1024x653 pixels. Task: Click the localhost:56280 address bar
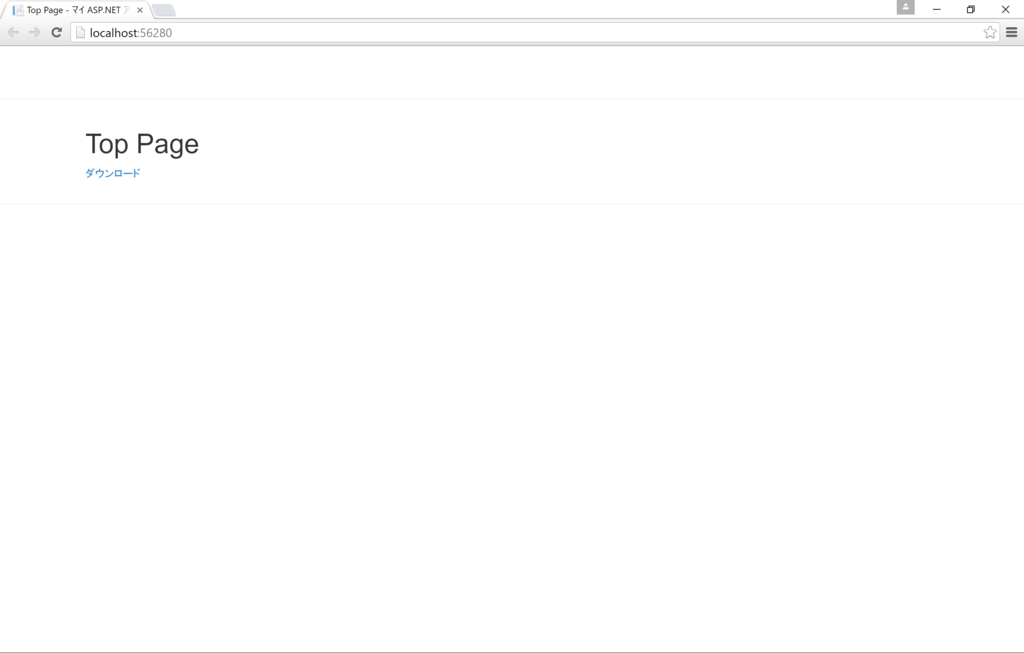coord(500,32)
